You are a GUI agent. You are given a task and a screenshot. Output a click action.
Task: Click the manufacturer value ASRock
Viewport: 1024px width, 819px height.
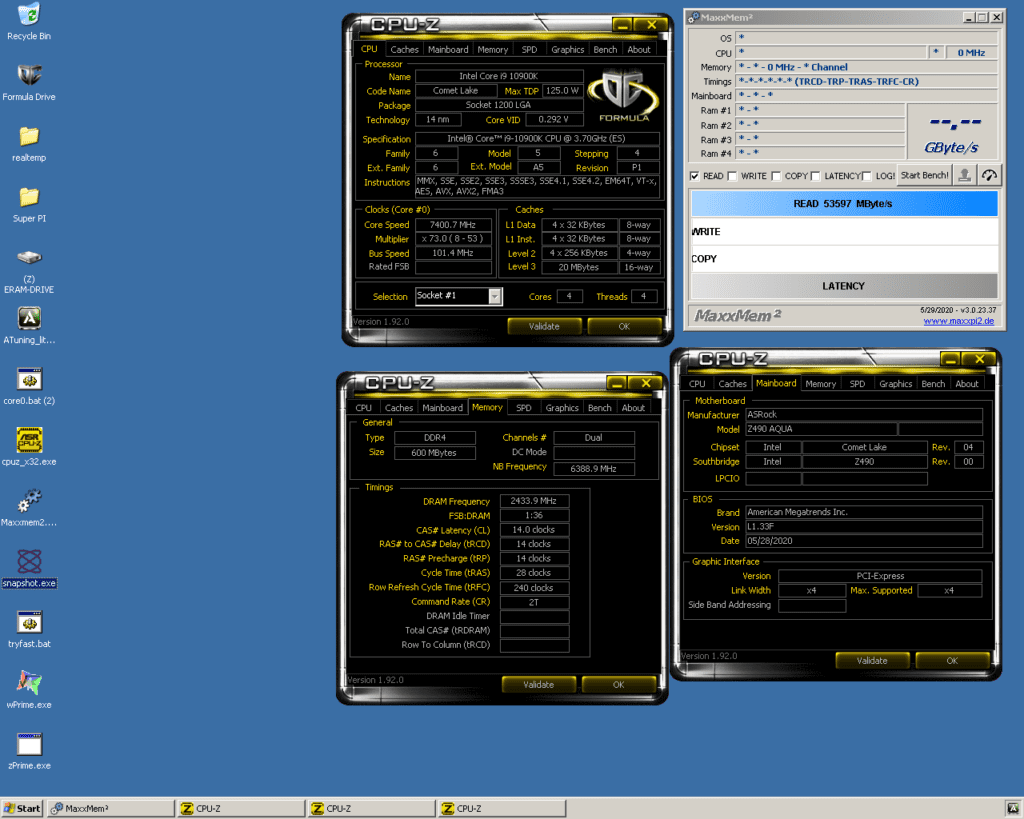coord(863,415)
